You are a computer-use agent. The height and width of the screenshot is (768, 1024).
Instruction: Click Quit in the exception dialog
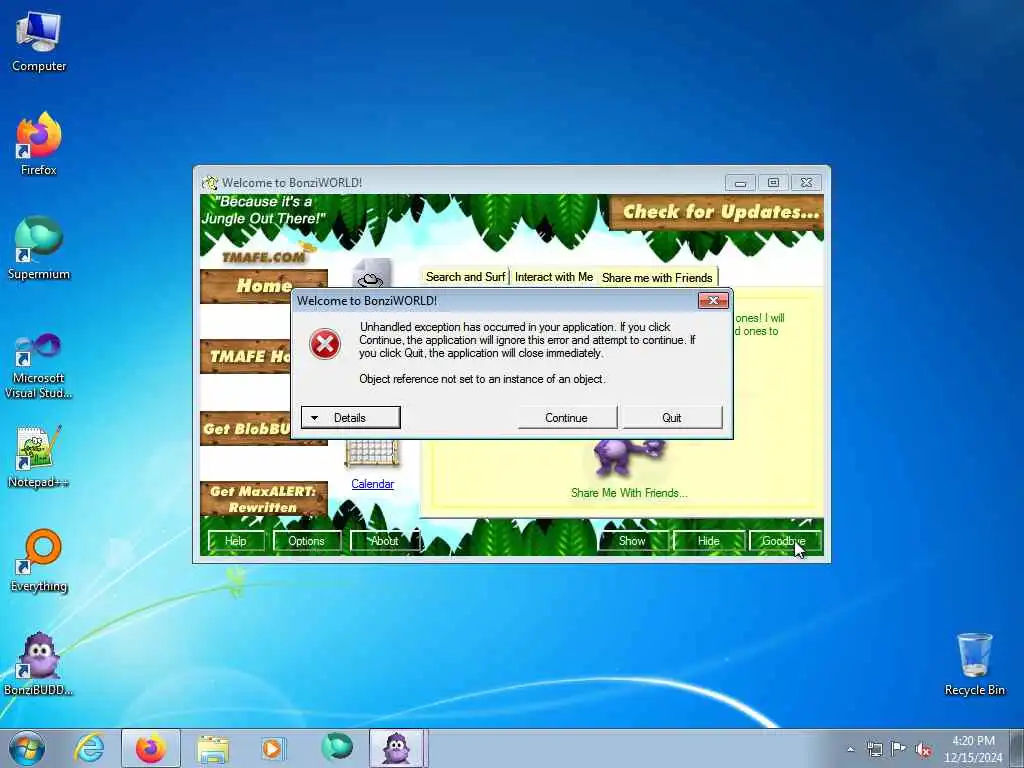pyautogui.click(x=672, y=418)
